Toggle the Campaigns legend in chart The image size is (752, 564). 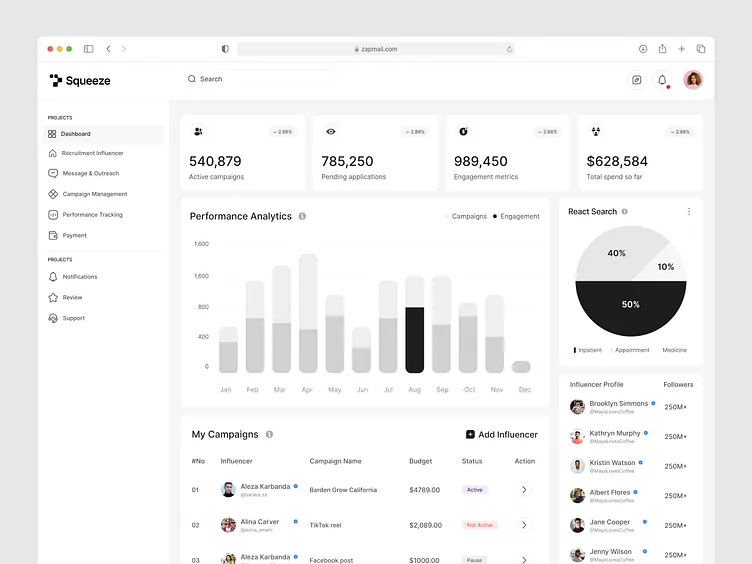466,216
